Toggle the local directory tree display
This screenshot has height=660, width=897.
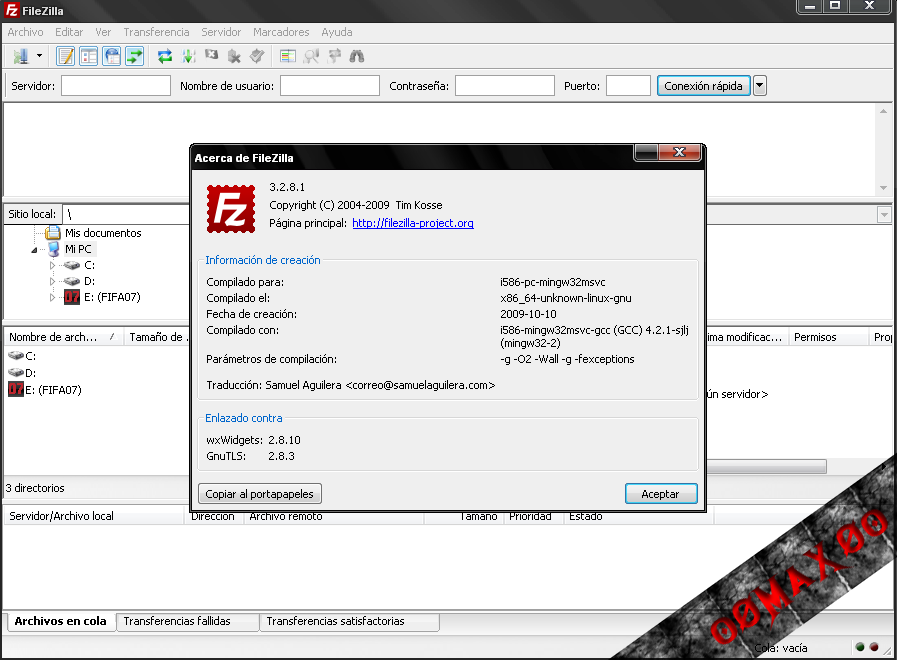tap(89, 56)
